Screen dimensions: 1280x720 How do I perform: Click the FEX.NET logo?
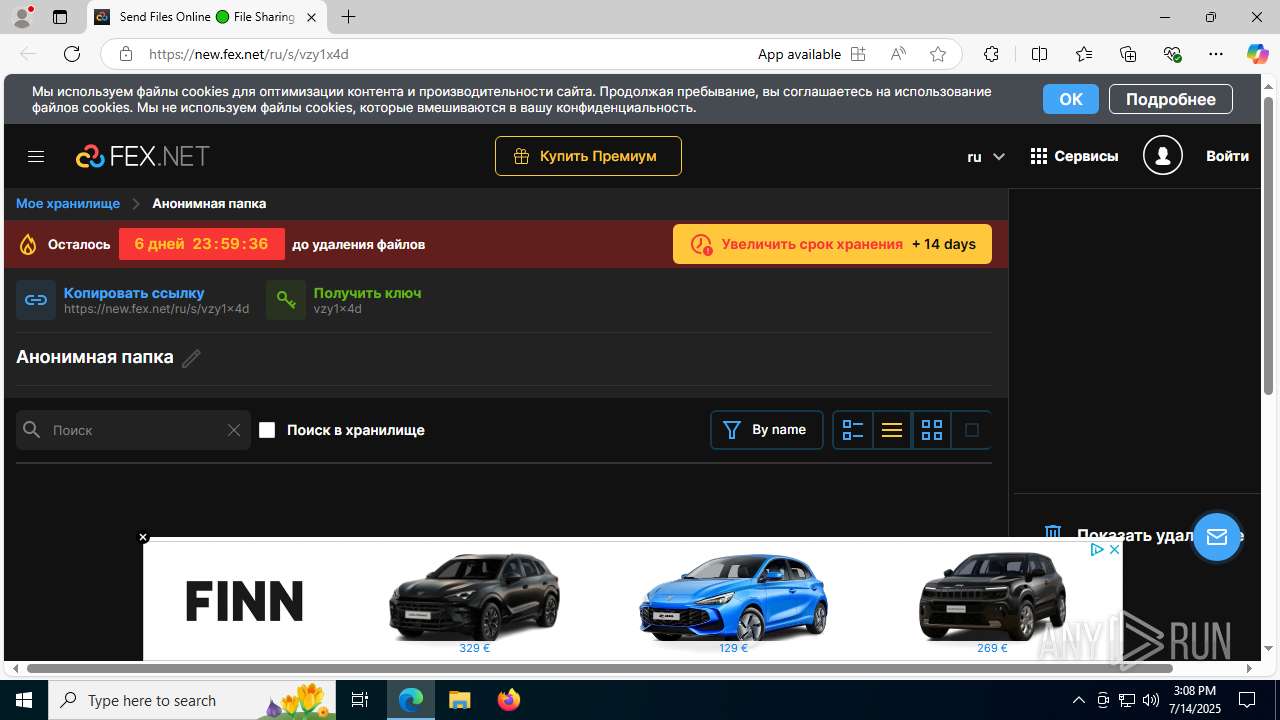[143, 156]
